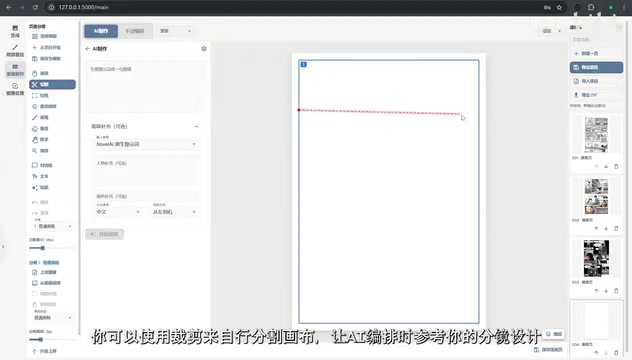Open the panel number dropdown under redo
Viewport: 632px width, 360px height.
(x=53, y=225)
